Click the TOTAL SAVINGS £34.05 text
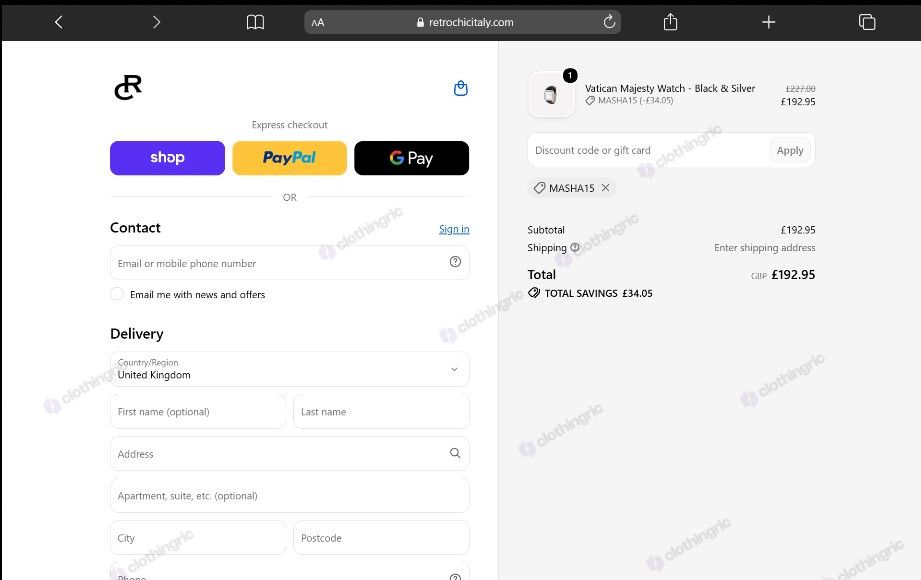Screen dimensions: 921x580 598,293
